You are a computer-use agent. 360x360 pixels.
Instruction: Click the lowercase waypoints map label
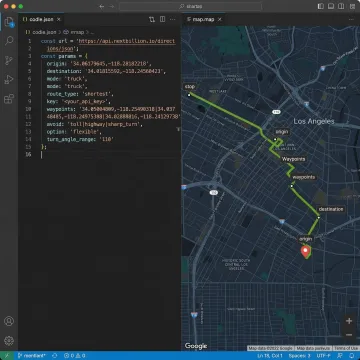pyautogui.click(x=304, y=177)
